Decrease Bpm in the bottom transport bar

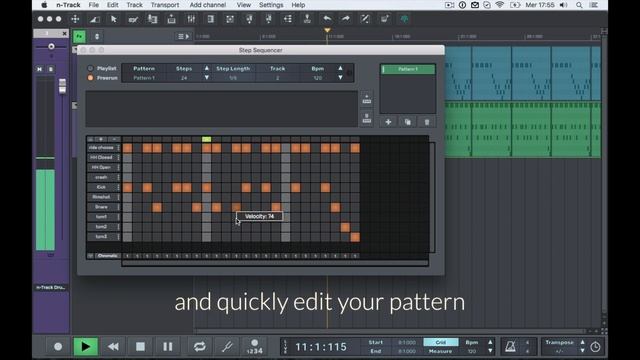[x=490, y=351]
